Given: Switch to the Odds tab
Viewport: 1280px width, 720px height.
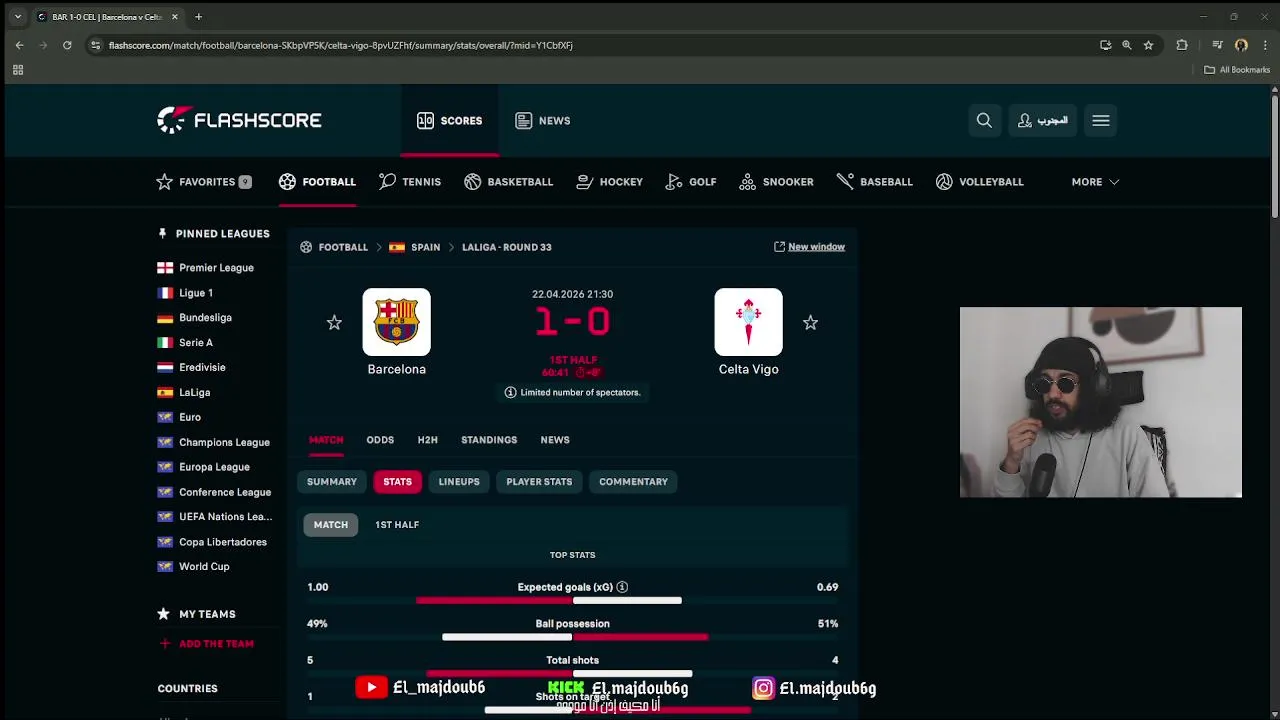Looking at the screenshot, I should [380, 440].
